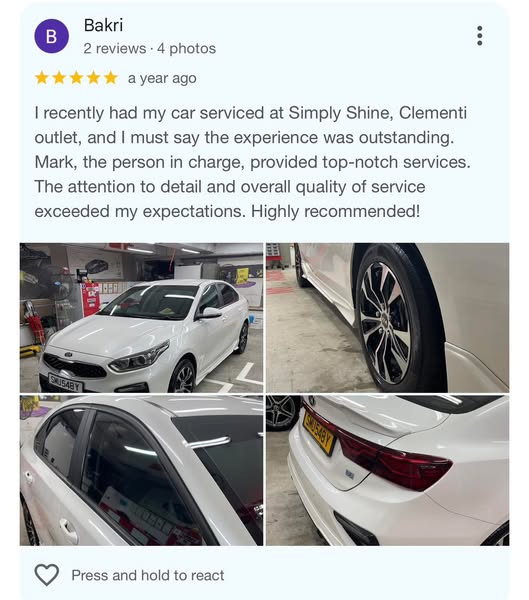Open photo of rear tail light
This screenshot has height=600, width=529.
tap(387, 471)
